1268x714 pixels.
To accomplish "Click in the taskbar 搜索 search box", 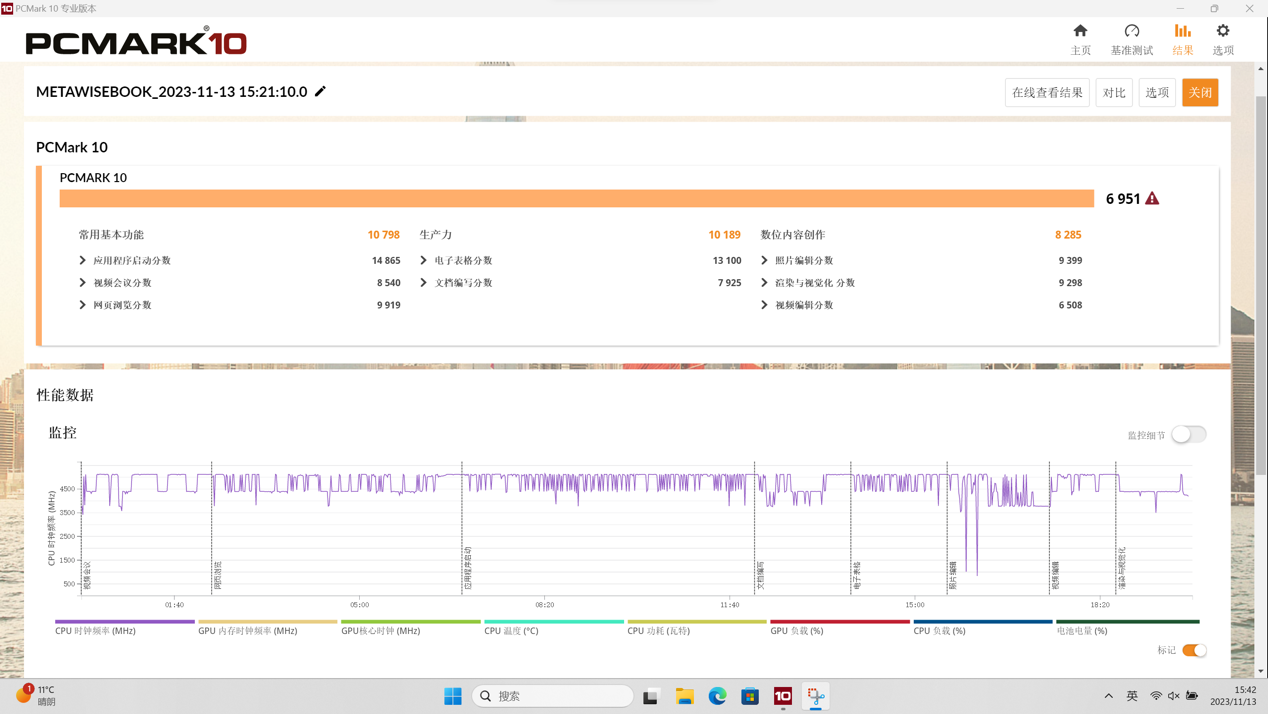I will [552, 696].
